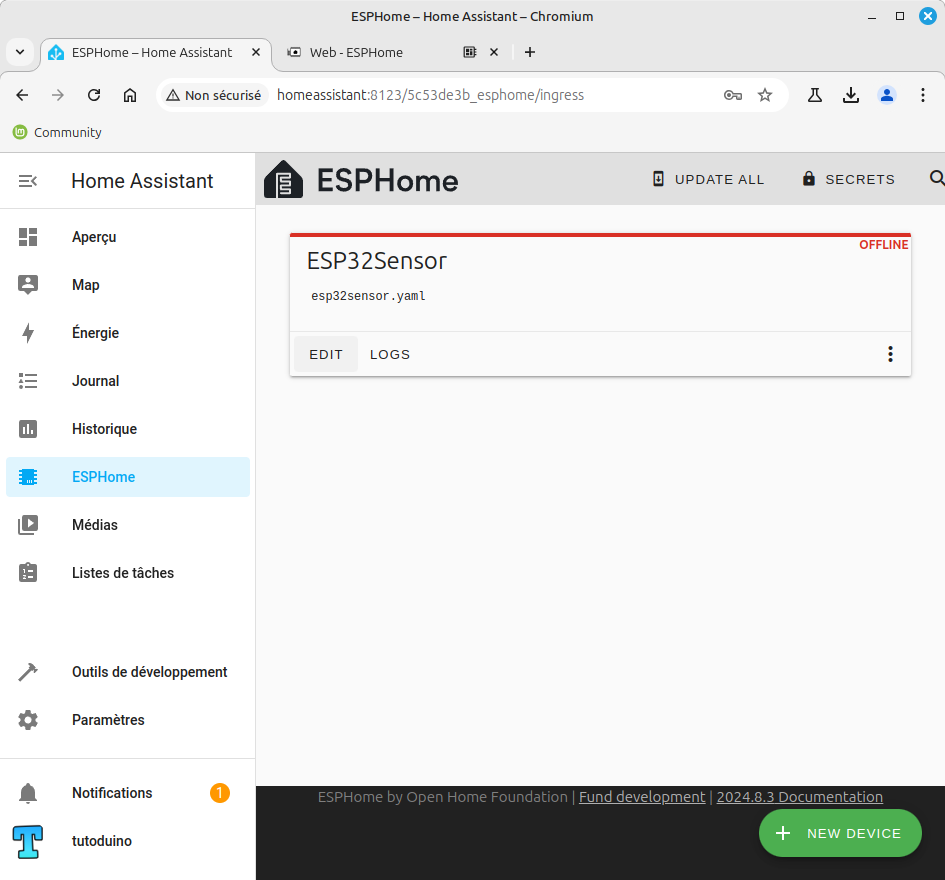
Task: Open the Aperçu dashboard
Action: tap(128, 237)
